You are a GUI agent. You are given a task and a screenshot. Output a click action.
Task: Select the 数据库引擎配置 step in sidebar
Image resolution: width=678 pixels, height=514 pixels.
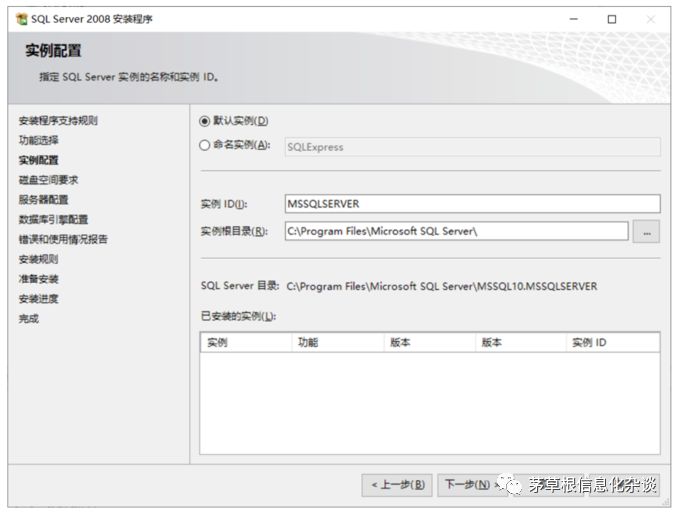[x=53, y=220]
